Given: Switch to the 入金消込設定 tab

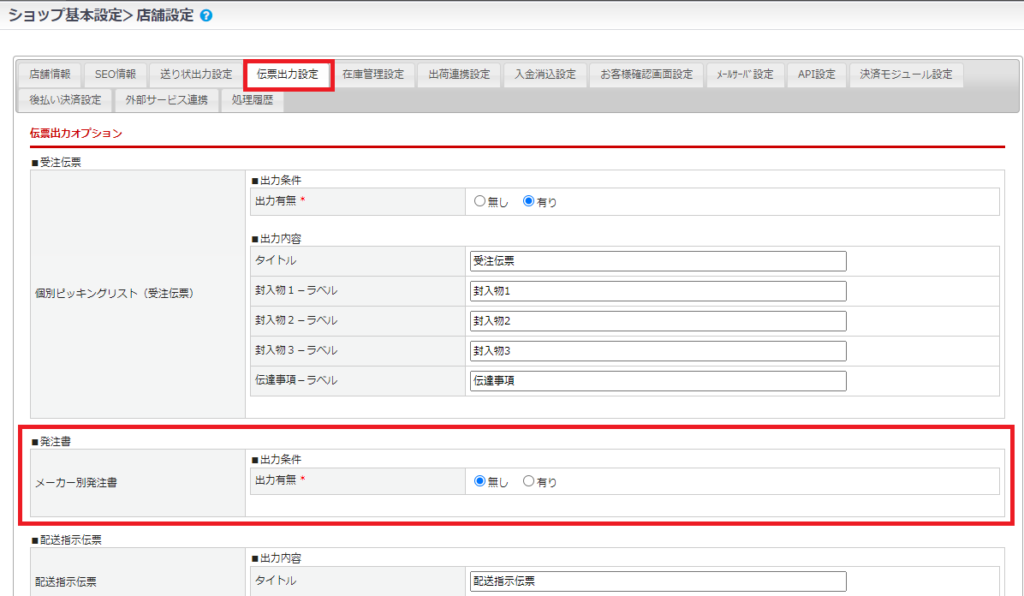Looking at the screenshot, I should click(545, 75).
